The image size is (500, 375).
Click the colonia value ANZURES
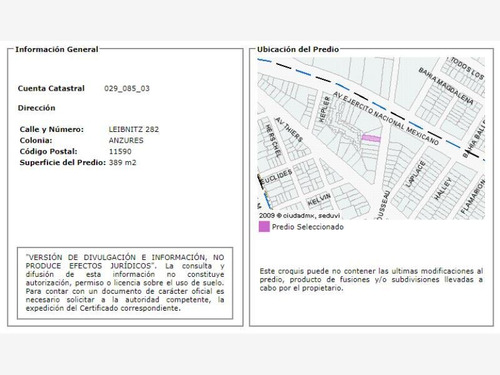[126, 140]
